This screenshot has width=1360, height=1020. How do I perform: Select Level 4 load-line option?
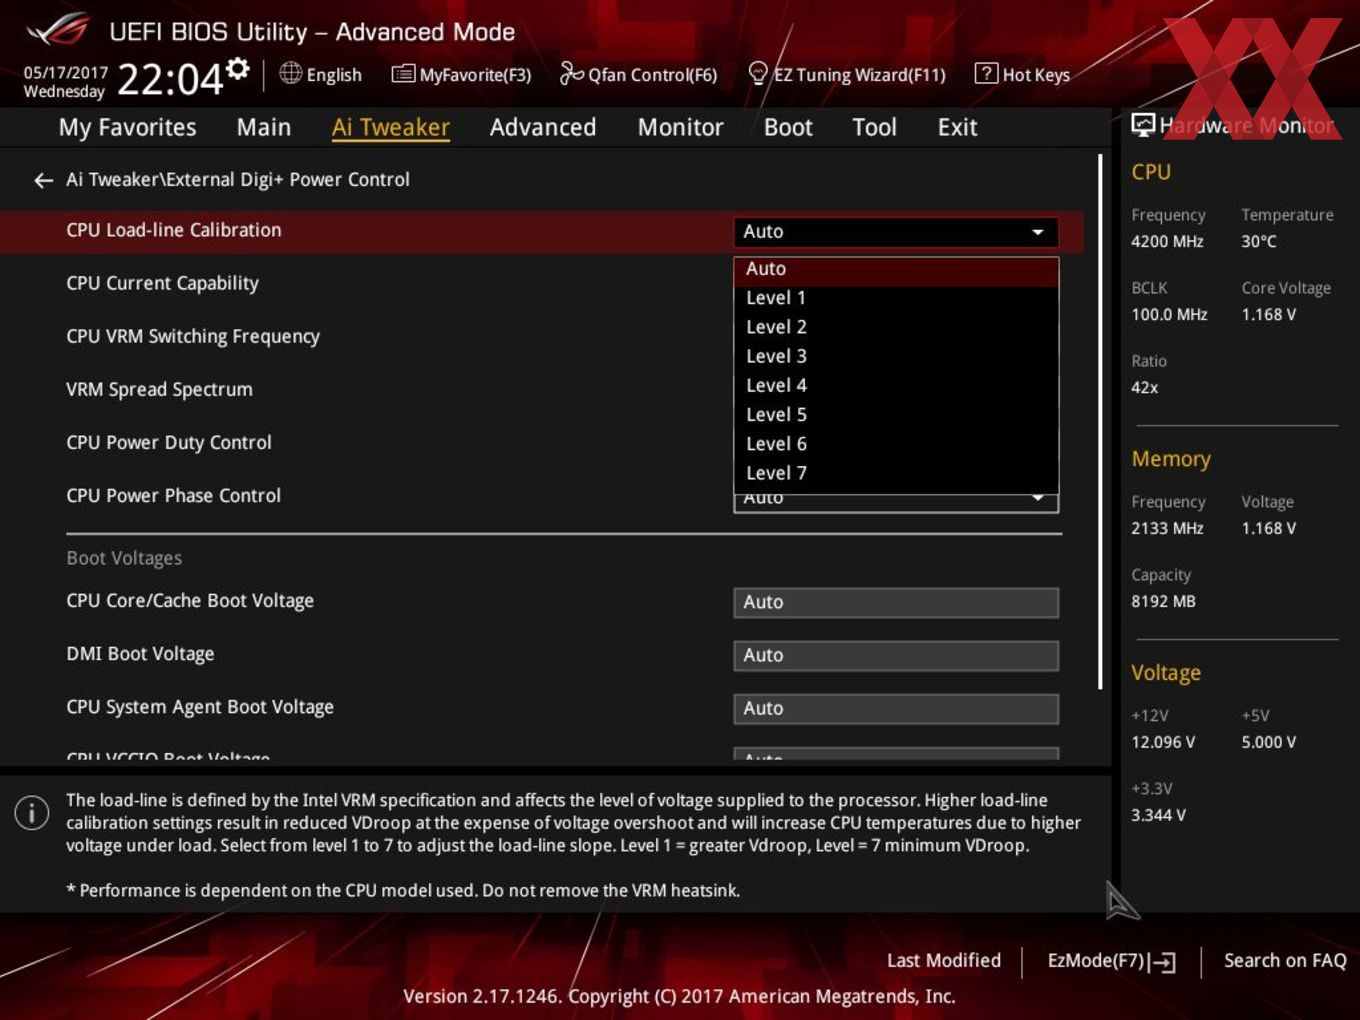[x=896, y=385]
